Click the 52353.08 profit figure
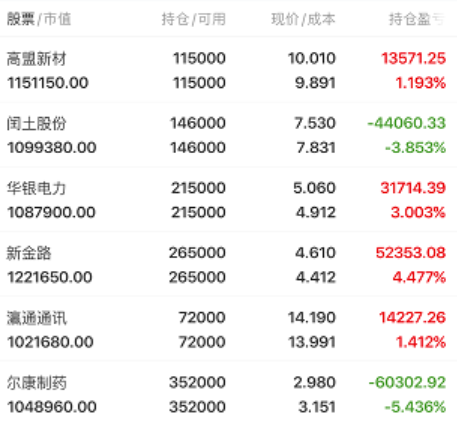The image size is (457, 423). pyautogui.click(x=411, y=252)
